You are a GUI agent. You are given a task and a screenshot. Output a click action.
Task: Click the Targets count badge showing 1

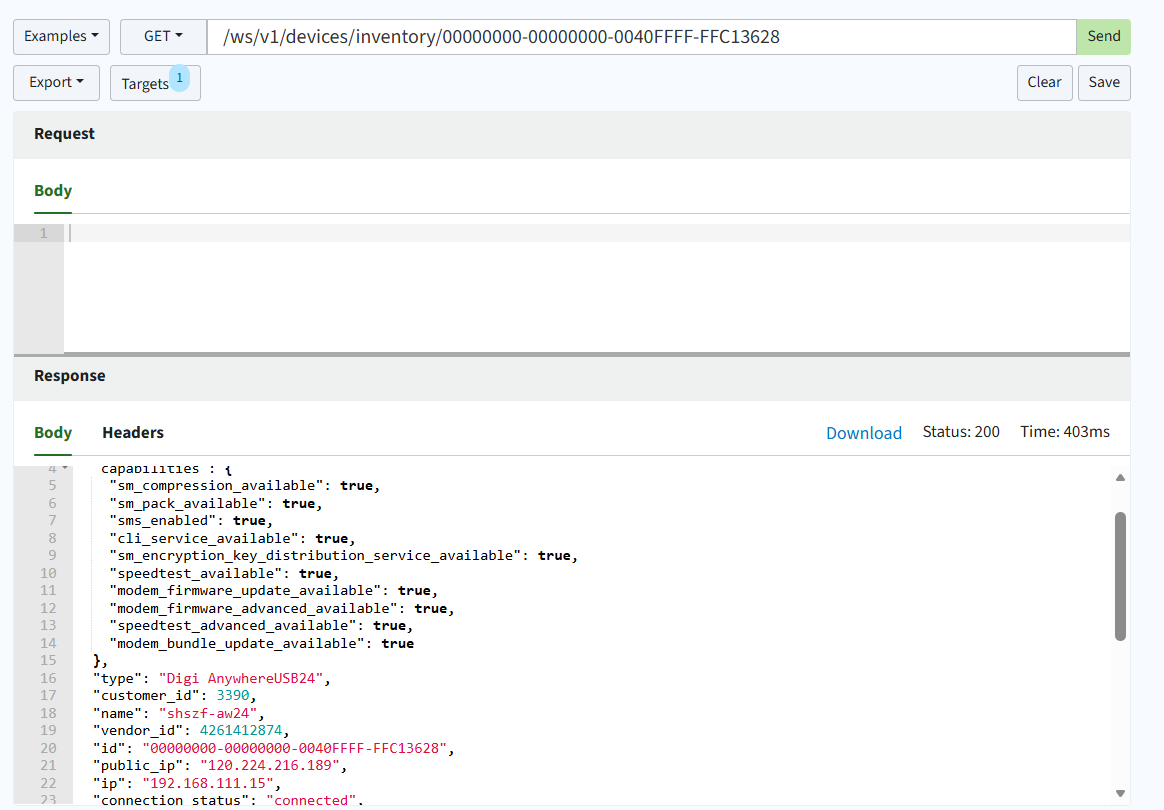[x=180, y=78]
